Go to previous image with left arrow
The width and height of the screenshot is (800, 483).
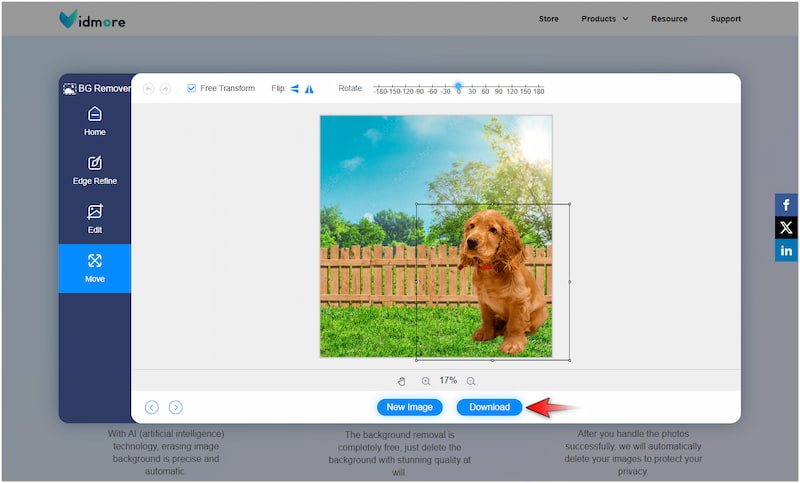click(152, 407)
